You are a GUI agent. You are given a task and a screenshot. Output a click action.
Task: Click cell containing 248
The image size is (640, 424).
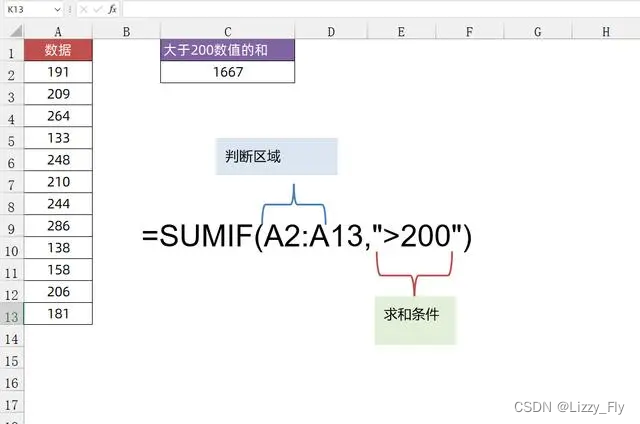[x=58, y=160]
